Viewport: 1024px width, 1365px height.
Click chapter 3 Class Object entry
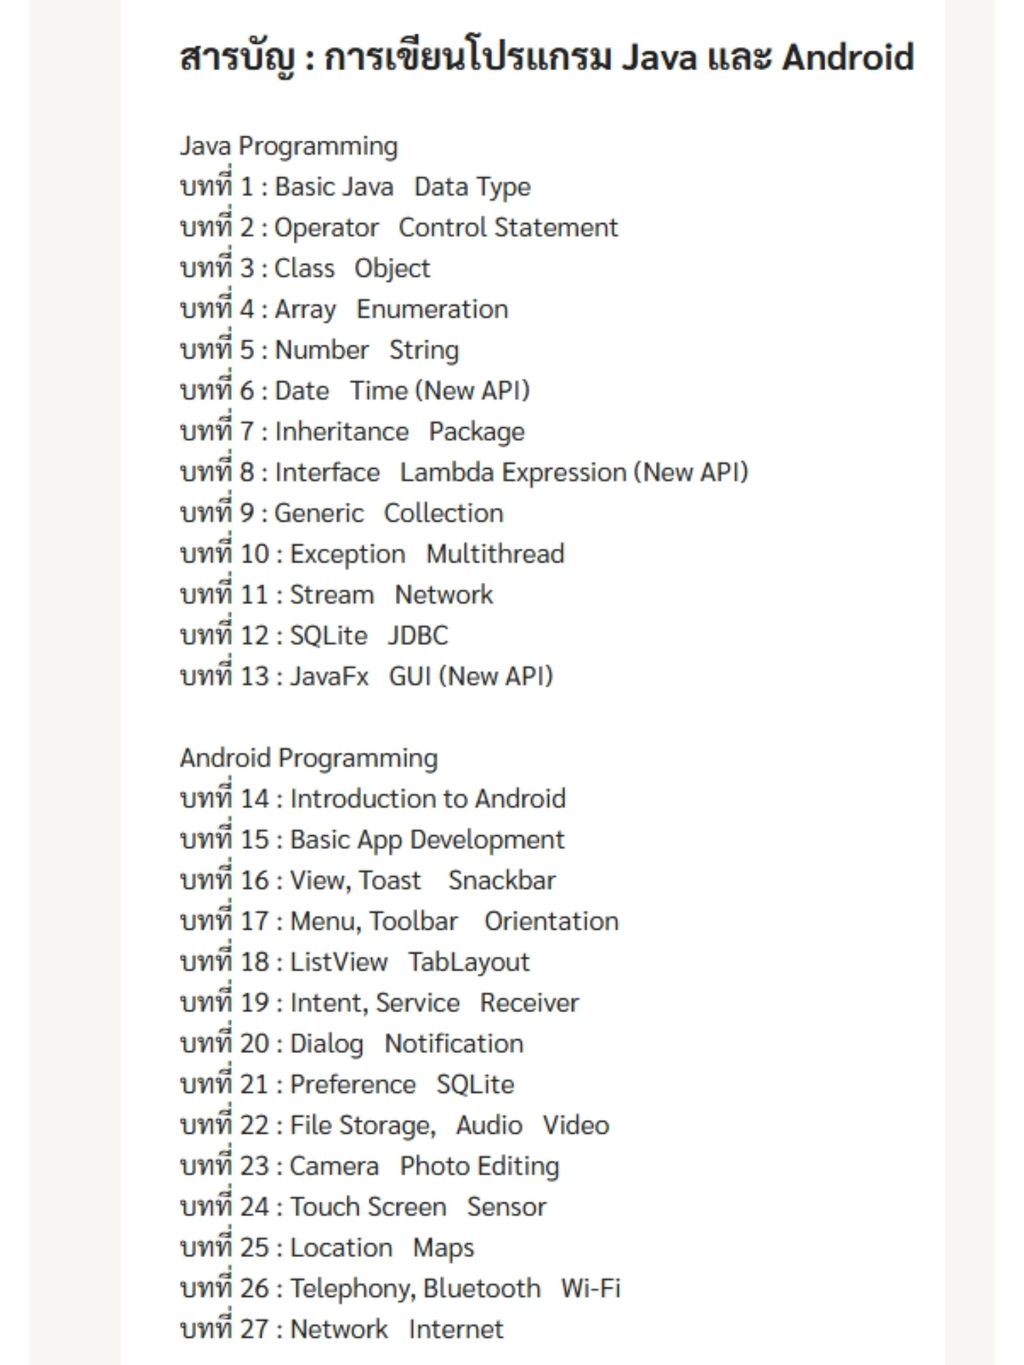coord(305,269)
